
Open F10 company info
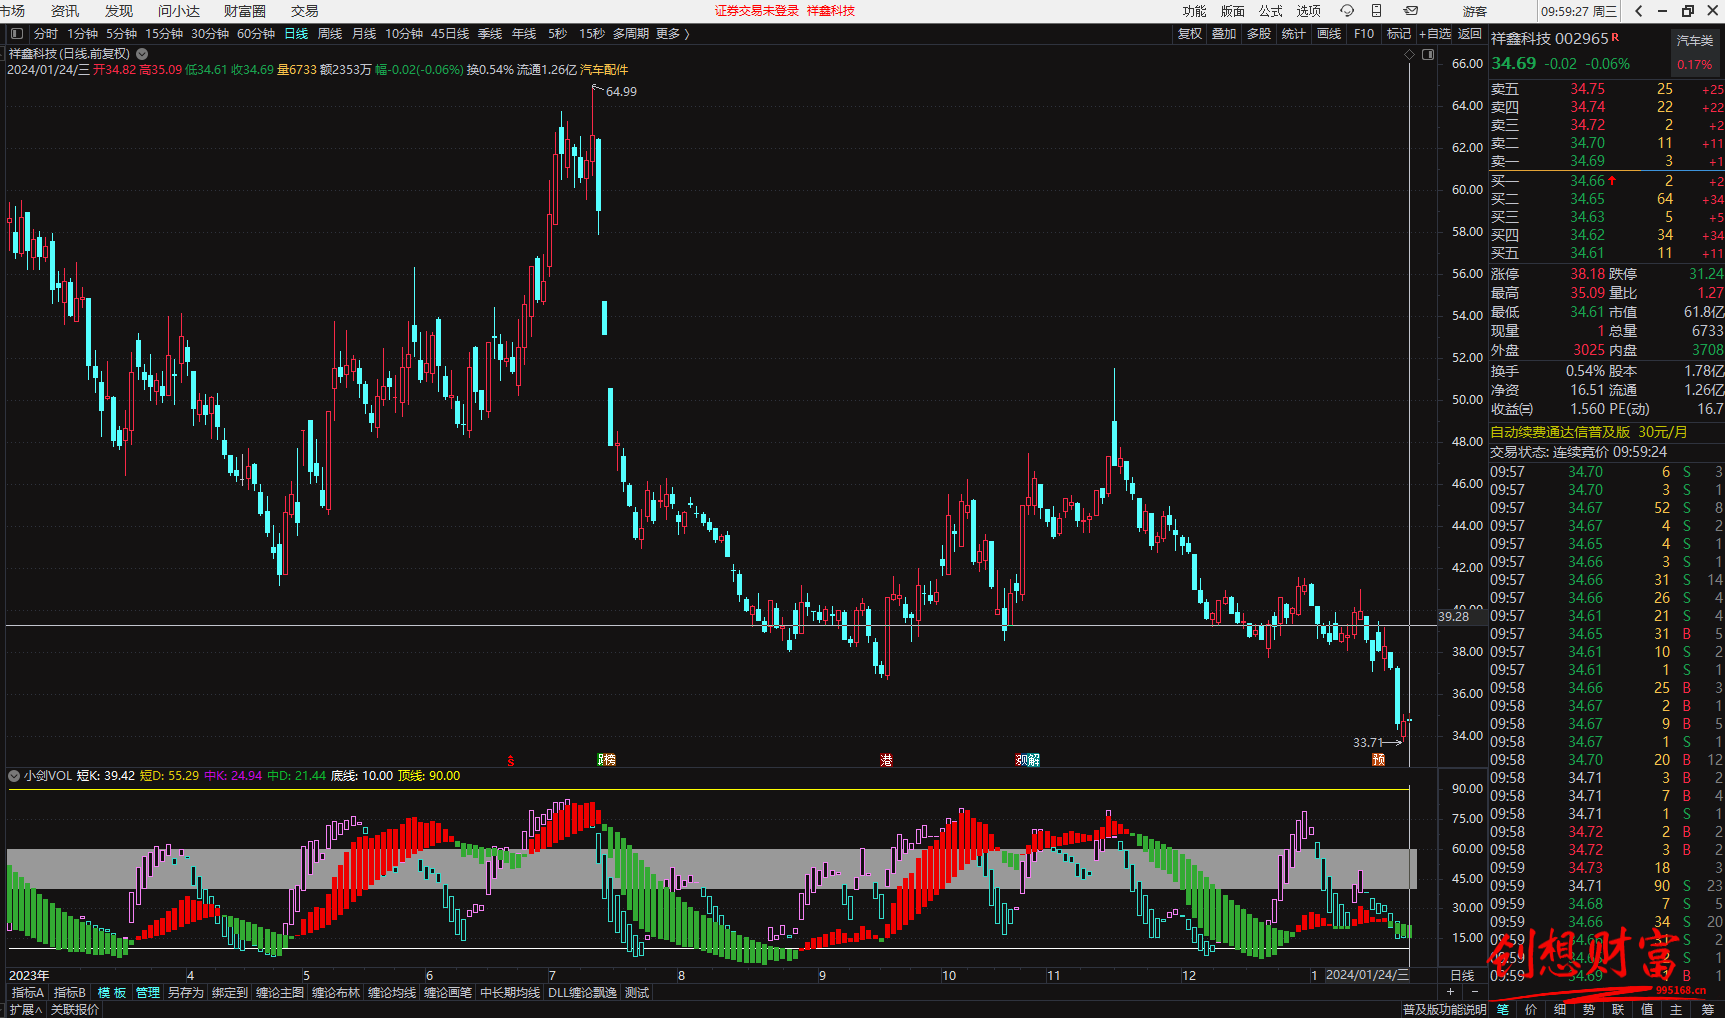tap(1364, 34)
